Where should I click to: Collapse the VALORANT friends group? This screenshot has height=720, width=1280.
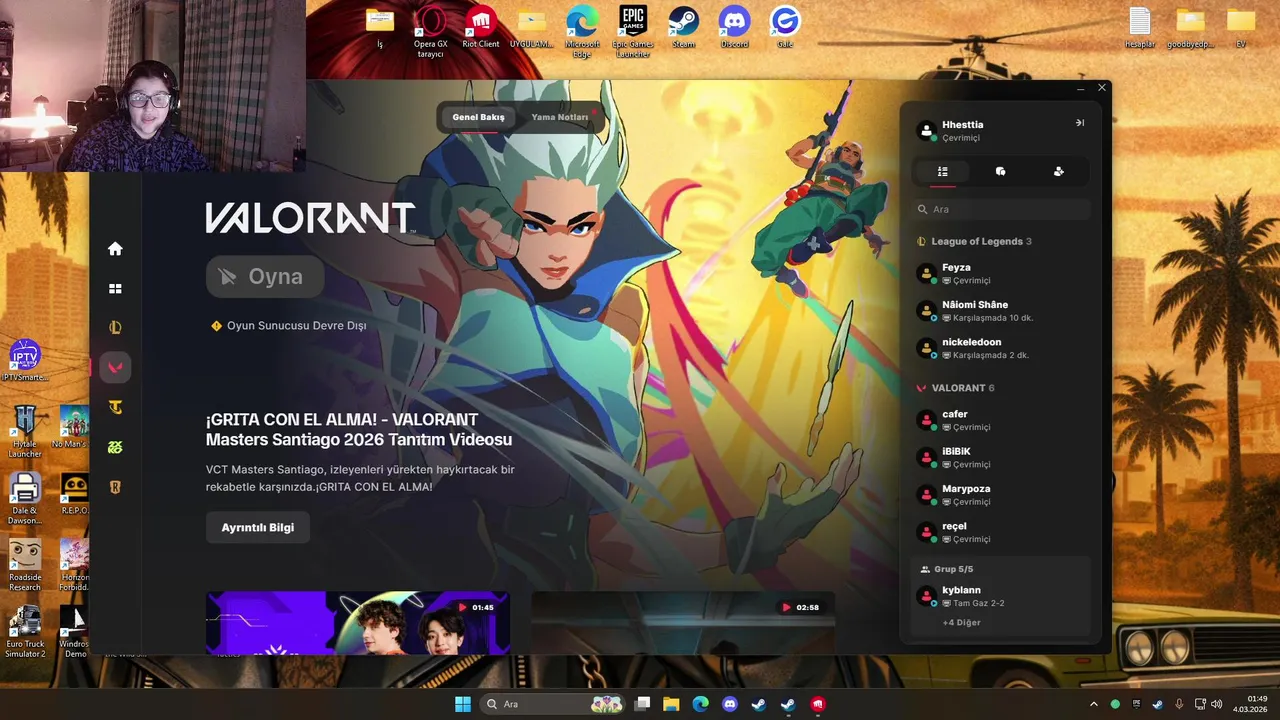[955, 388]
